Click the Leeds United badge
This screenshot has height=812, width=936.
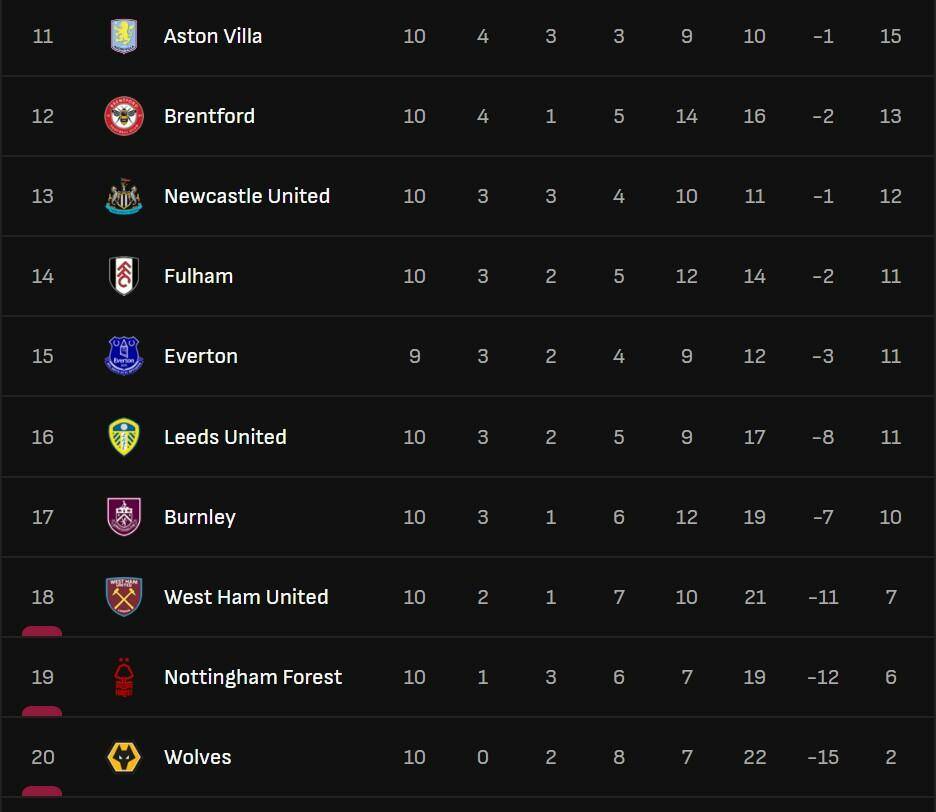click(124, 437)
